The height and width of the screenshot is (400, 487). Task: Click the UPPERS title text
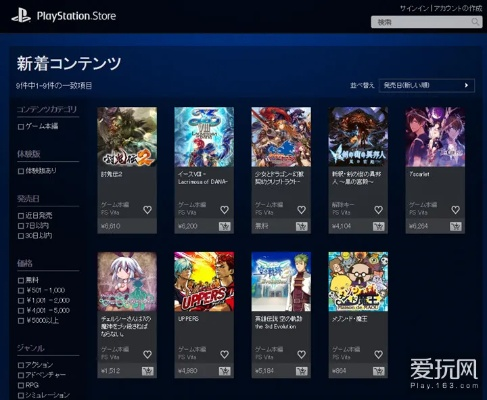pyautogui.click(x=188, y=319)
